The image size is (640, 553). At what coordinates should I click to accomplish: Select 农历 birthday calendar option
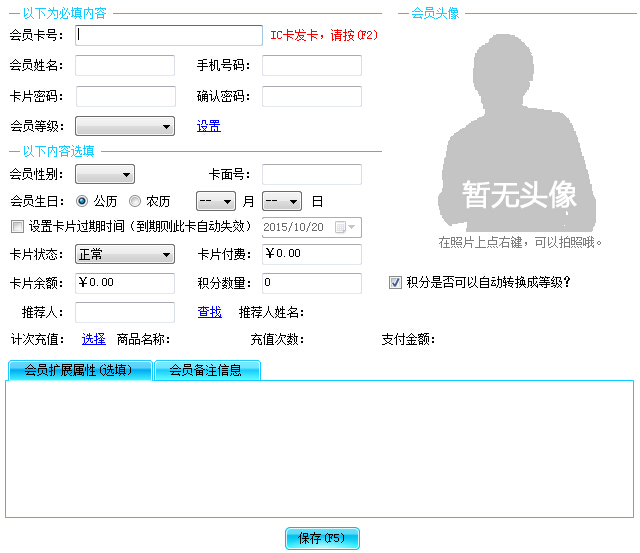click(134, 201)
